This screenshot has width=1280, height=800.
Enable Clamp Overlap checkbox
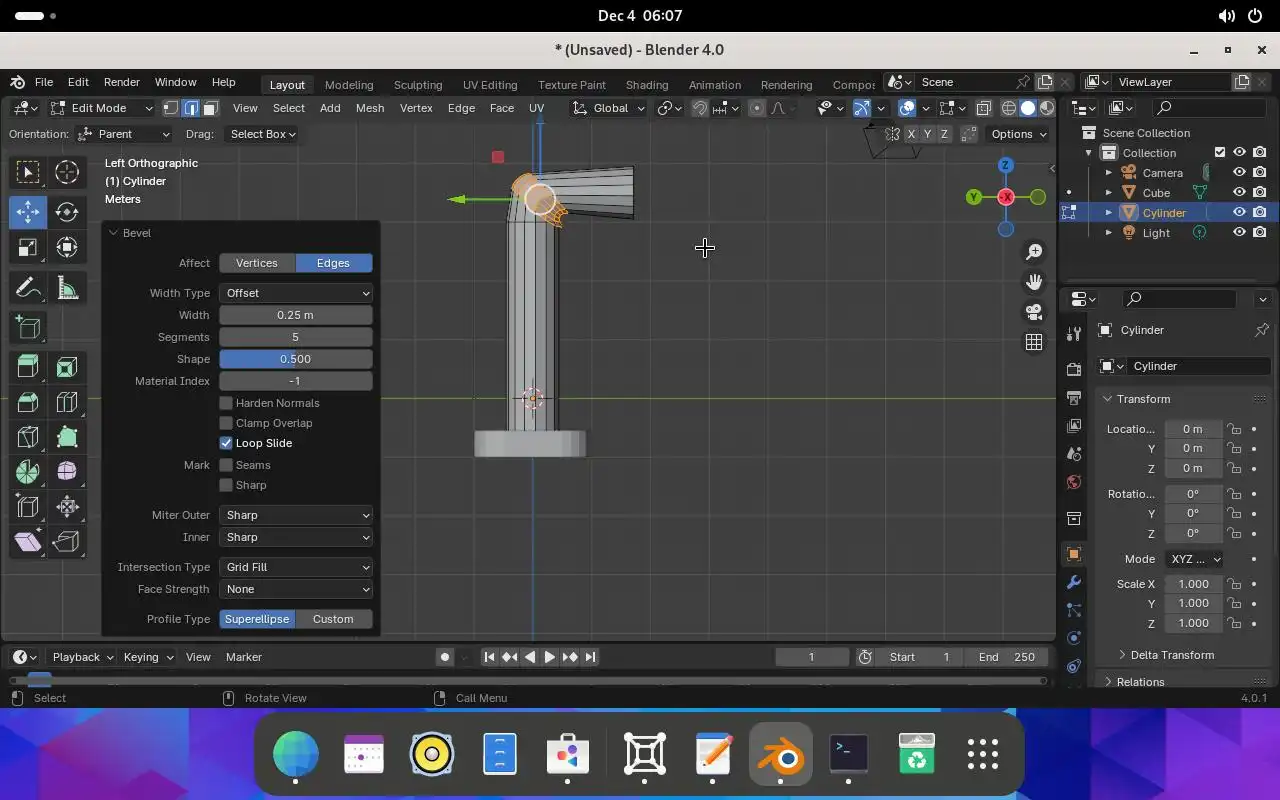pyautogui.click(x=226, y=423)
